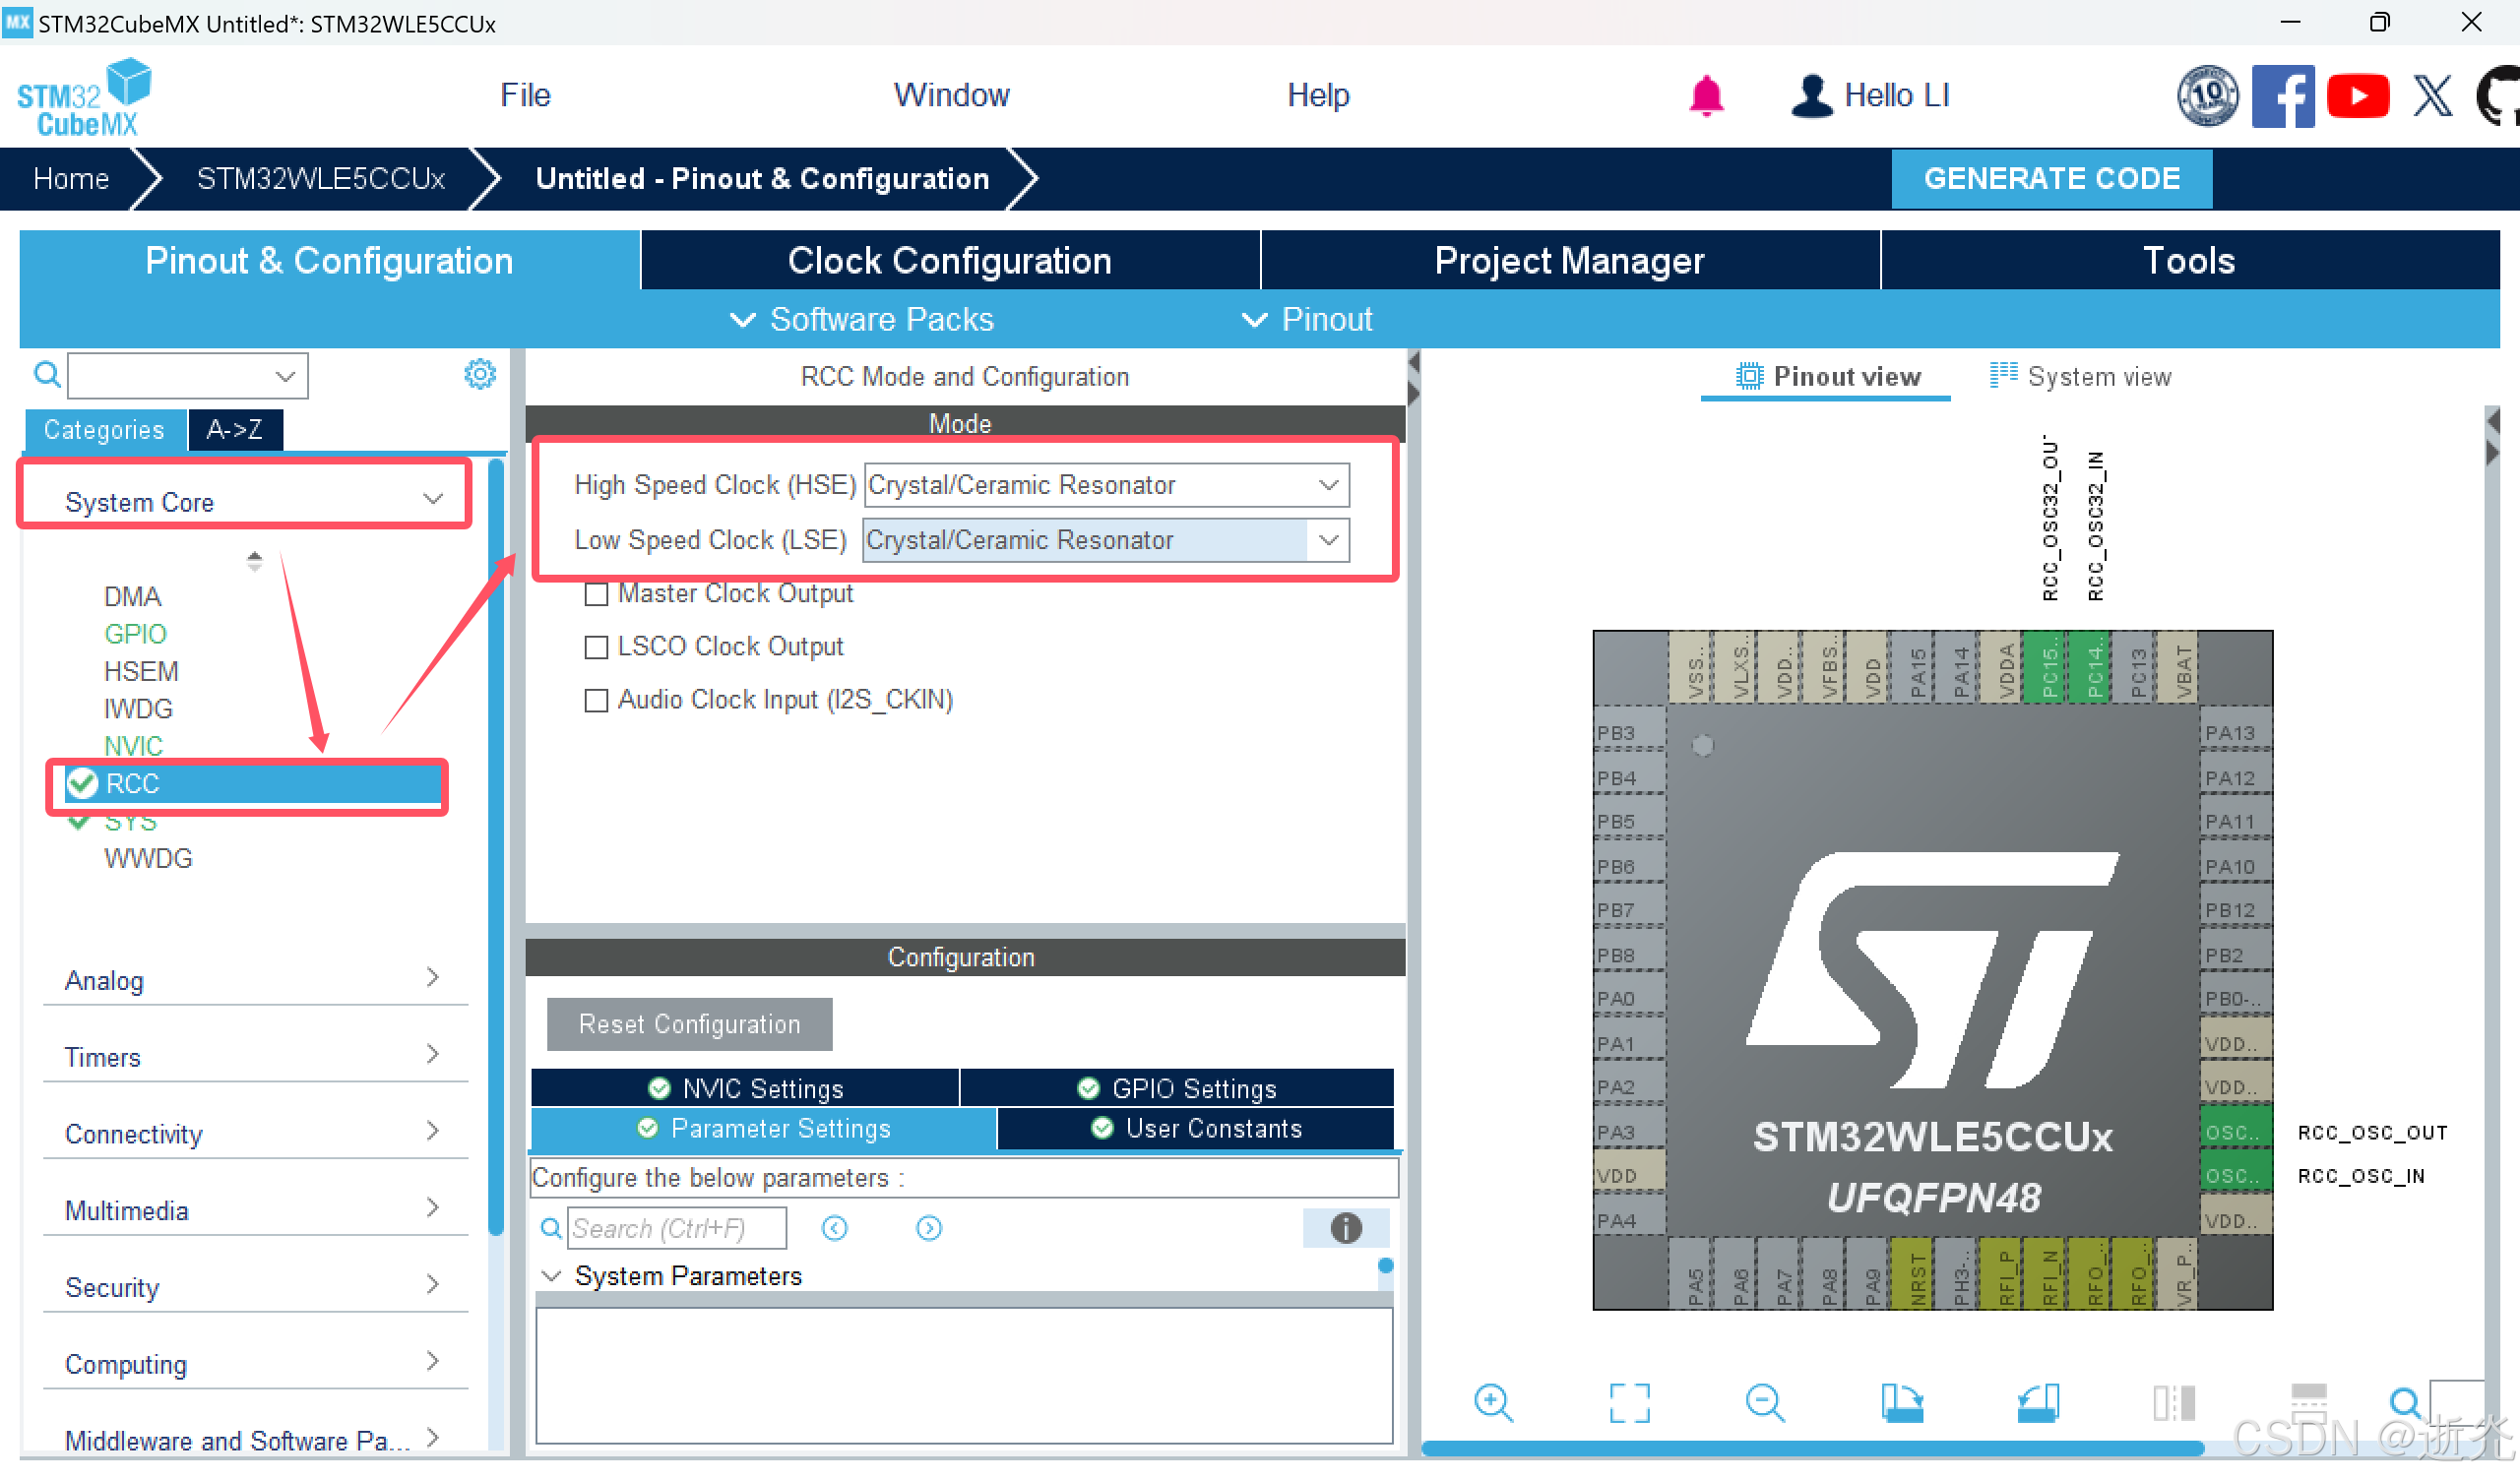Screen dimensions: 2520x1480
Task: Open the user account icon
Action: [1811, 96]
